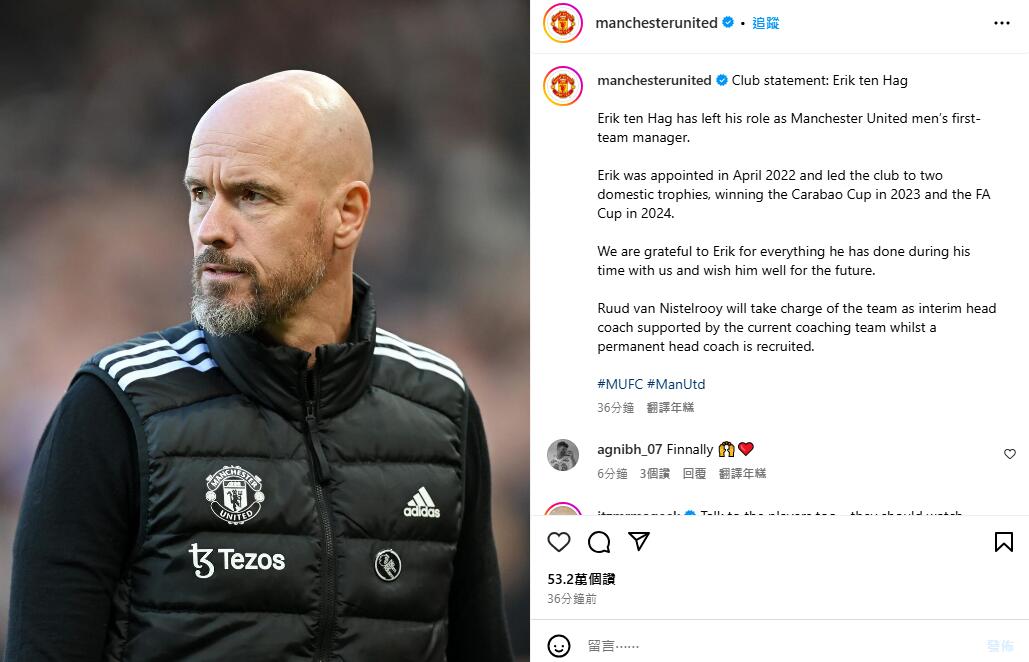
Task: Click manchesterunited profile avatar in header
Action: coord(562,23)
